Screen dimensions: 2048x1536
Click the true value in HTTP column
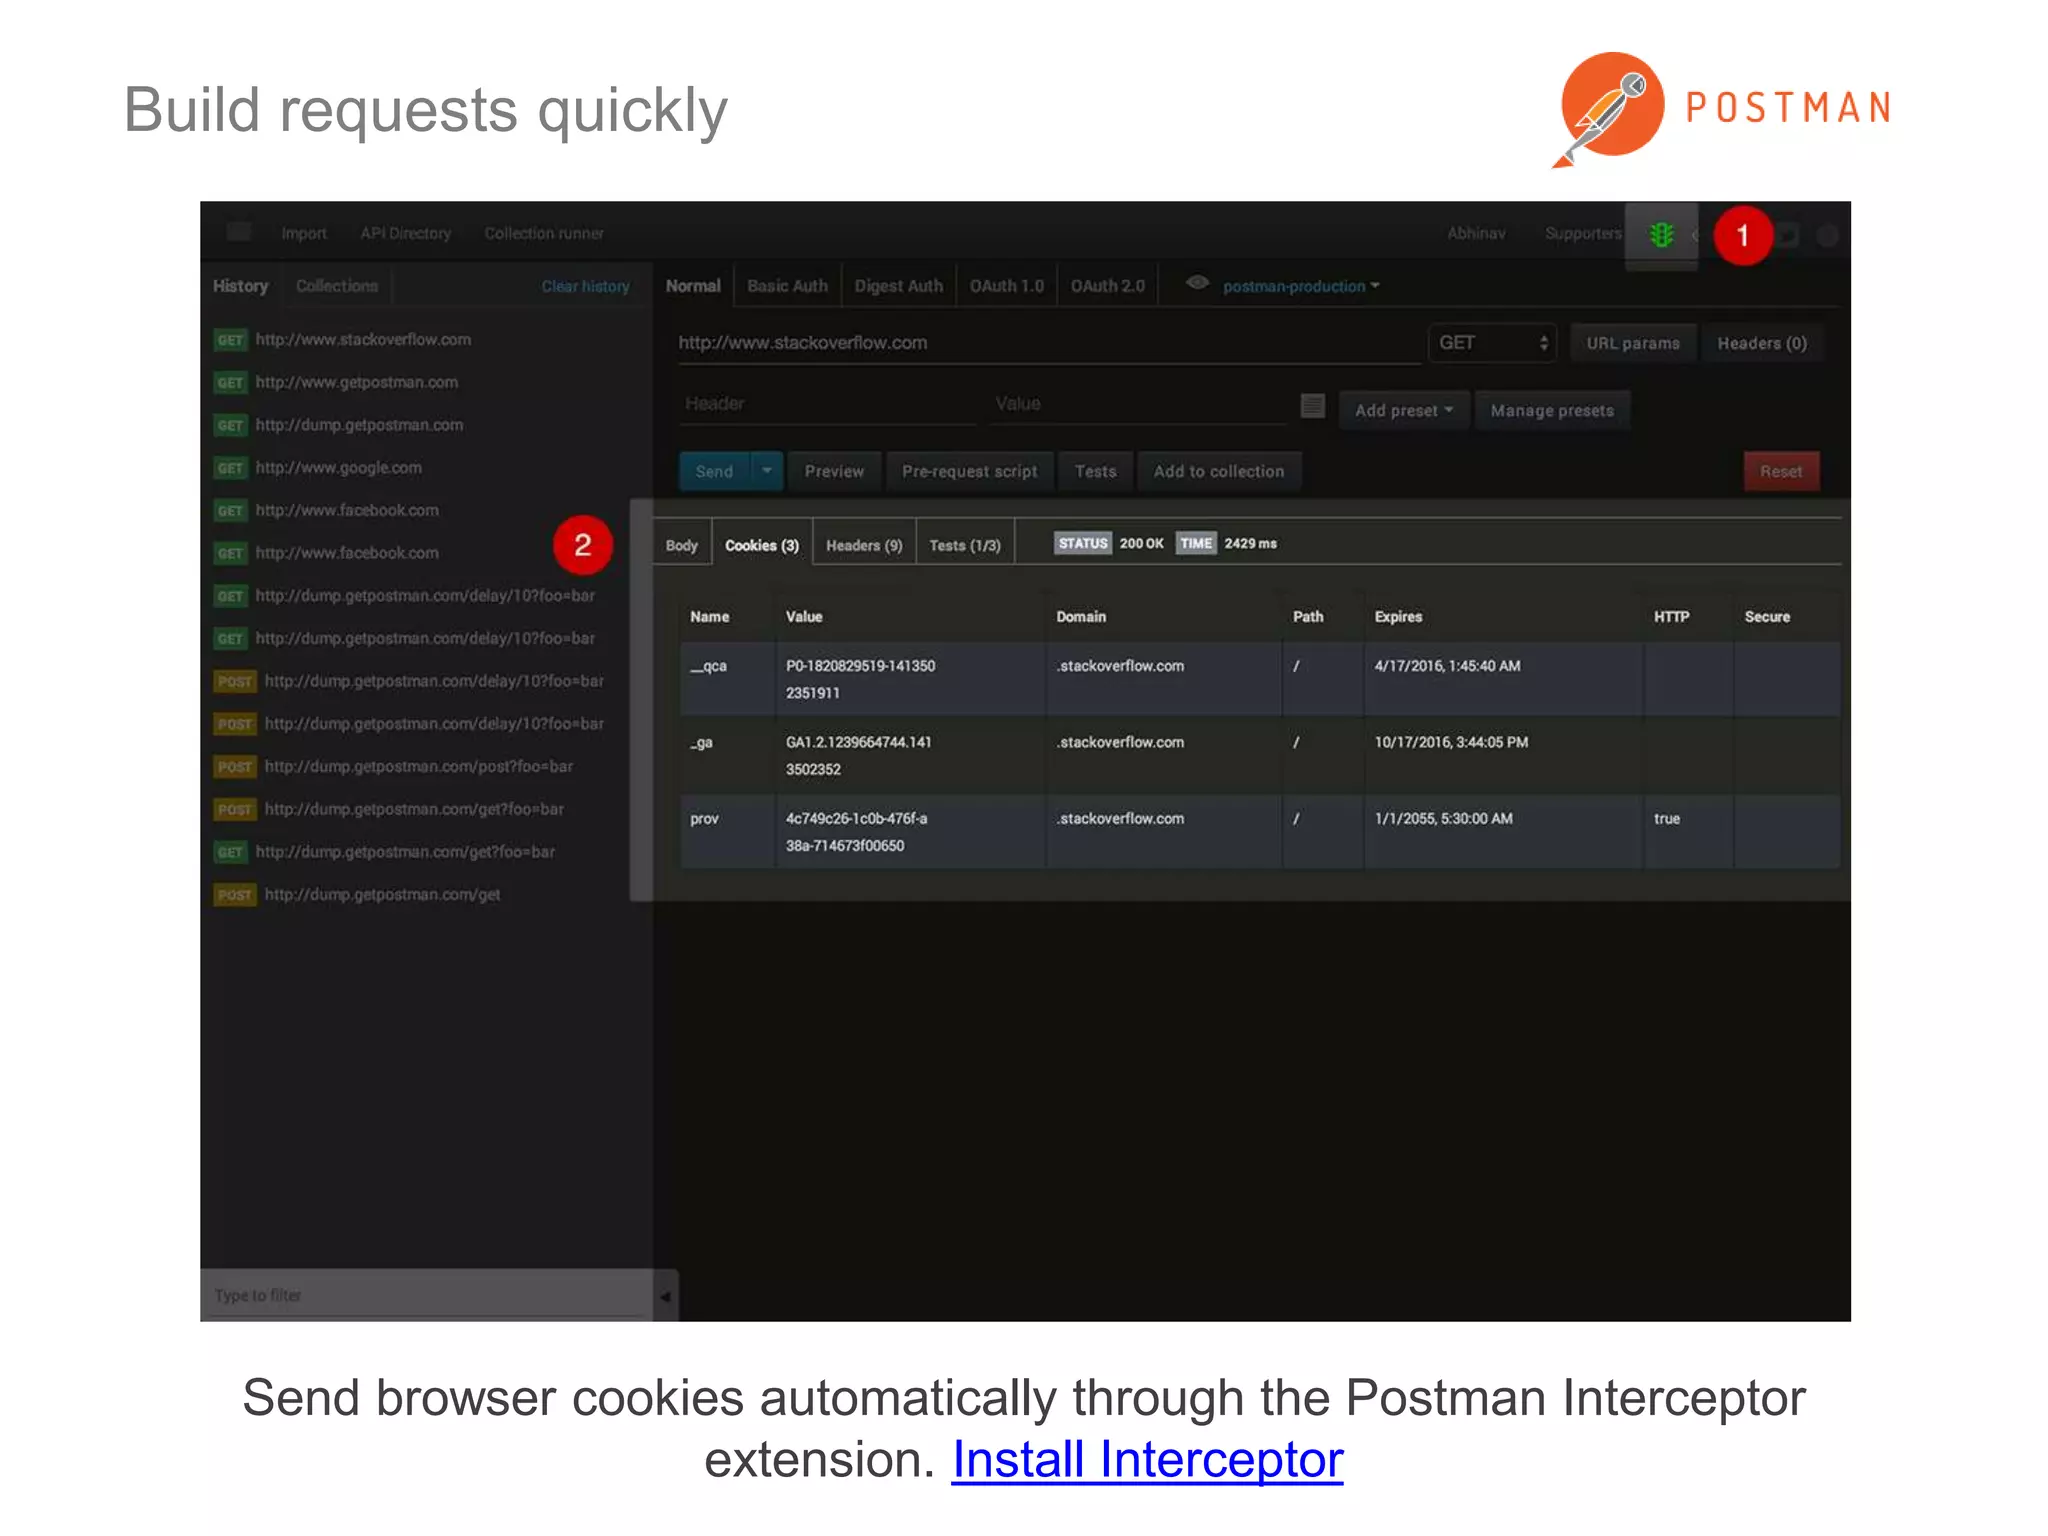[1667, 819]
